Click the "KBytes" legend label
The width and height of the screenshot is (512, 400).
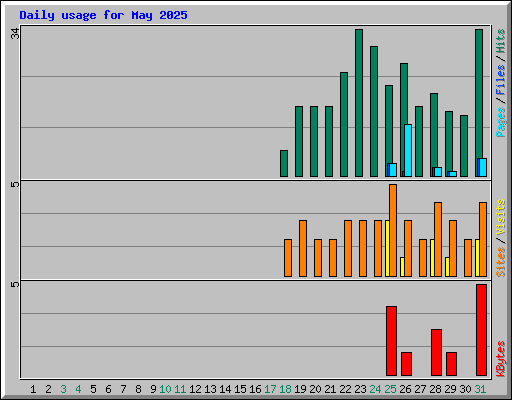tap(501, 359)
